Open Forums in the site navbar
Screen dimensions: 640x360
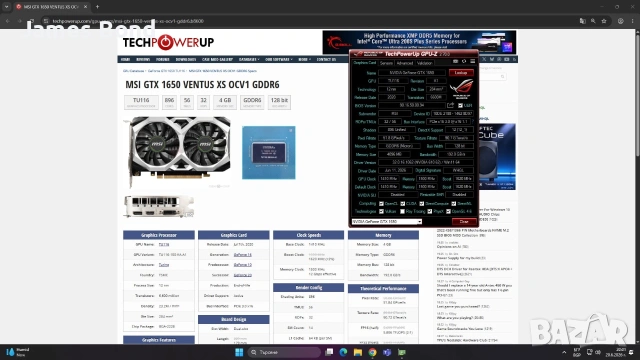pyautogui.click(x=162, y=60)
